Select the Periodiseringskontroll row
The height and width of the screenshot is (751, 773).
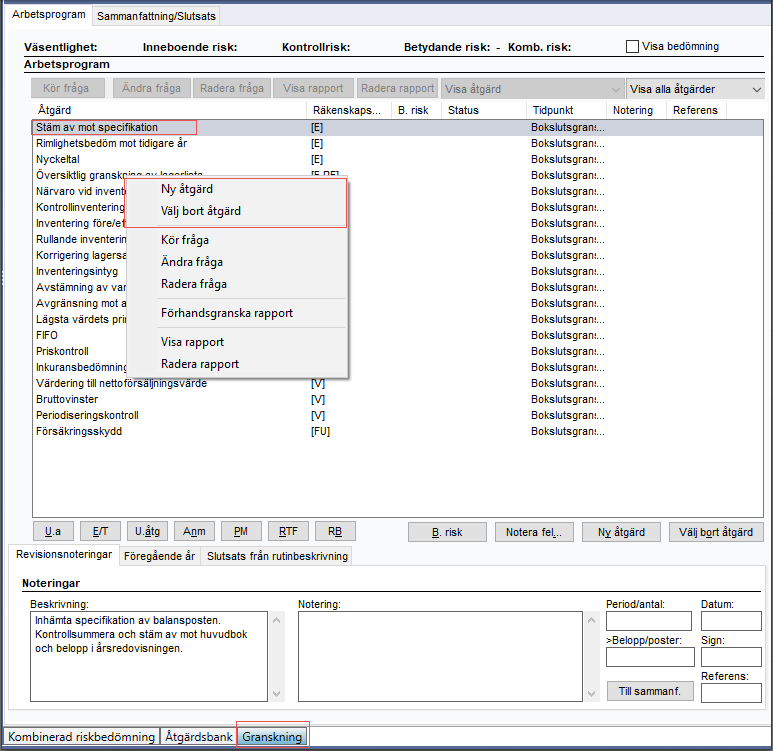coord(398,415)
